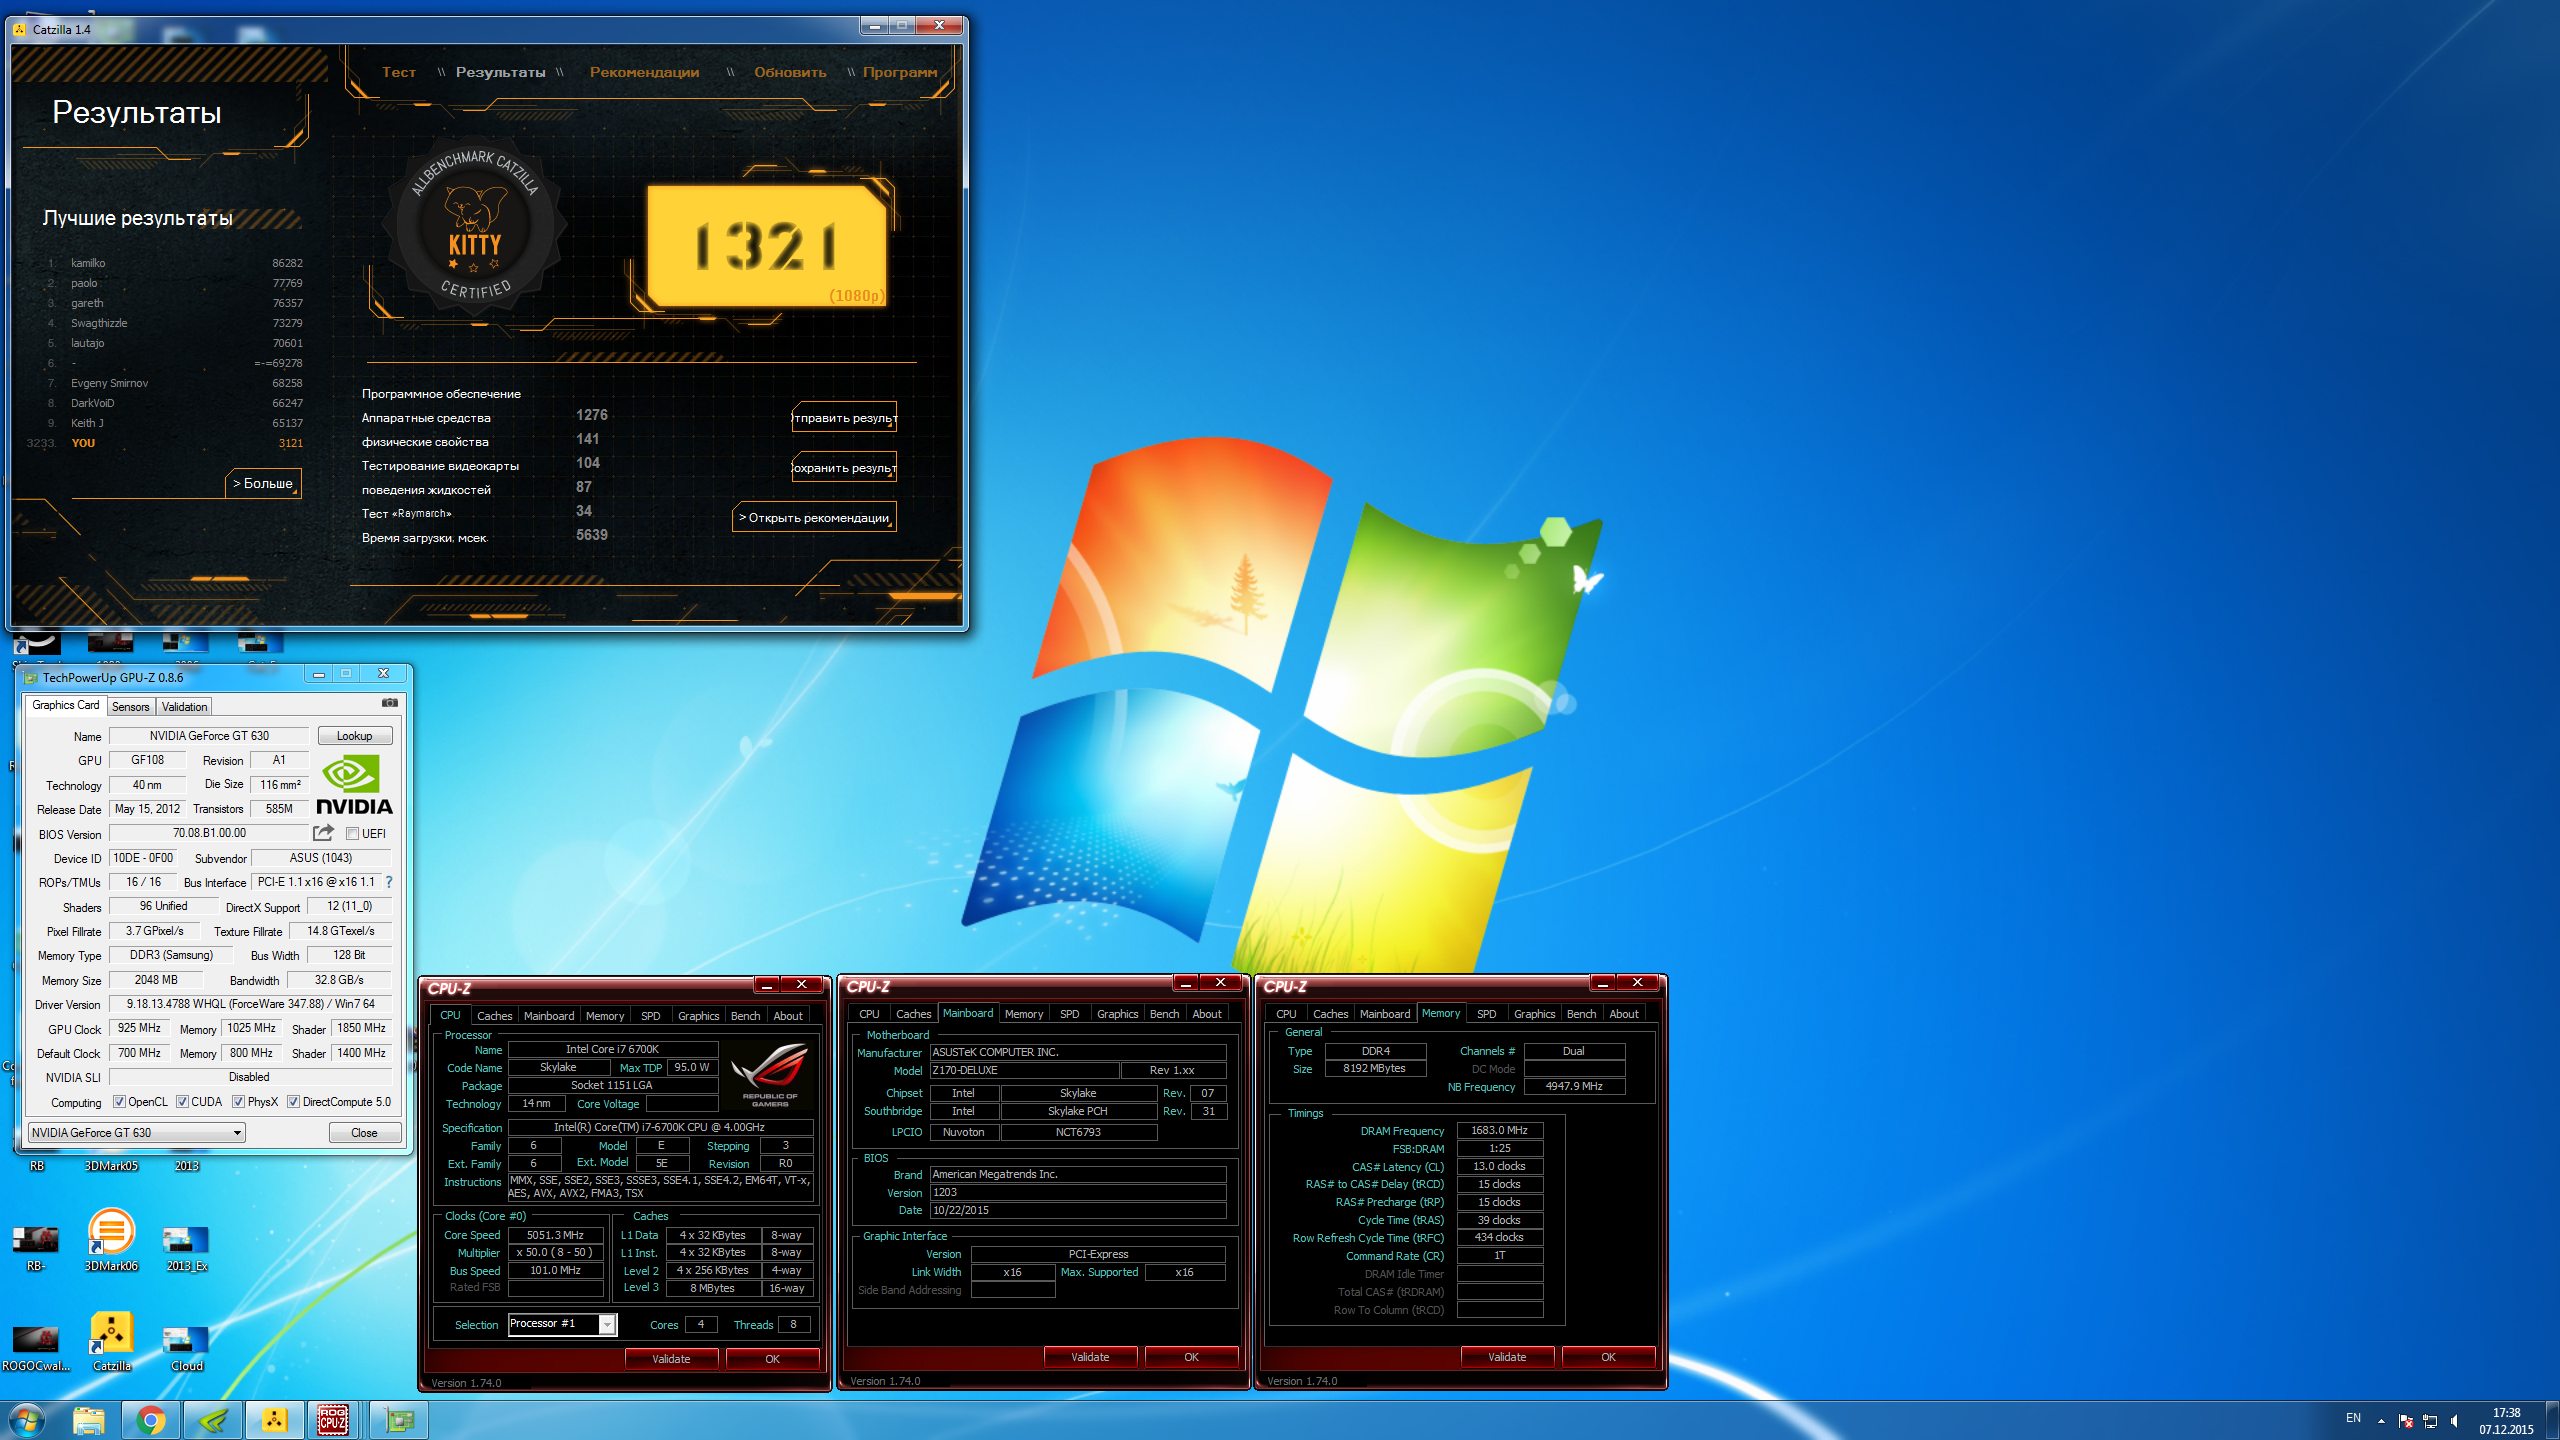The image size is (2560, 1440).
Task: Click the 1321 score tile in Catzilla
Action: pyautogui.click(x=766, y=245)
